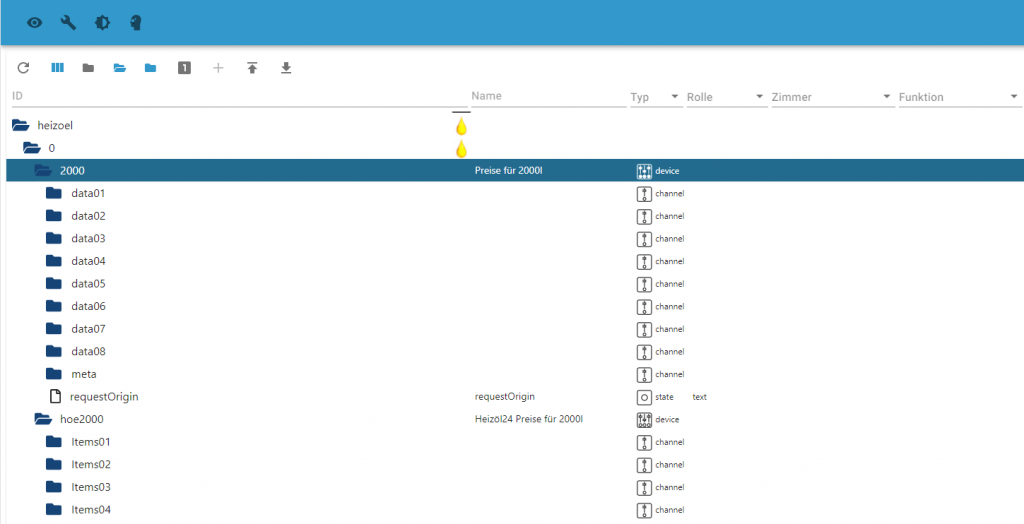Open the Typ filter dropdown

coord(654,97)
